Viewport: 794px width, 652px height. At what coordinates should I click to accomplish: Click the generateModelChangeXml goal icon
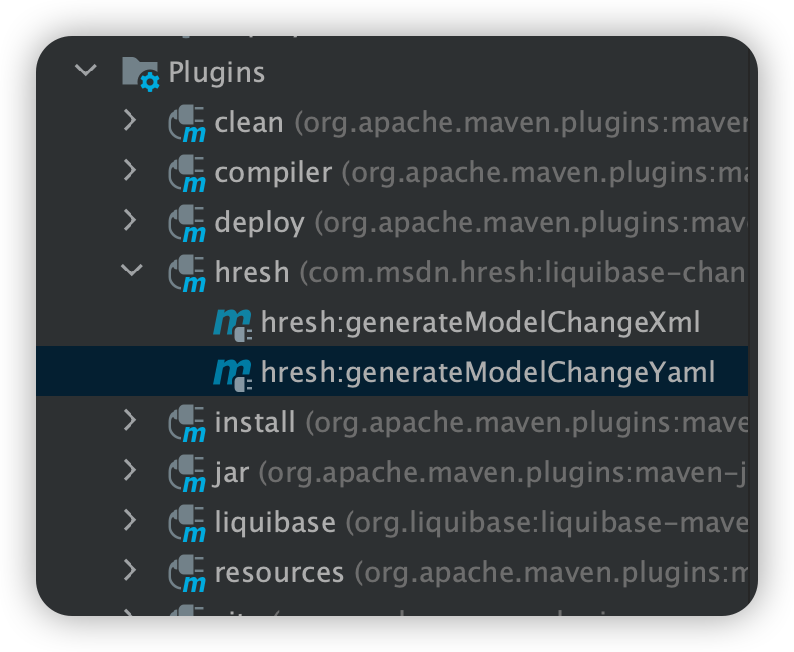(x=232, y=324)
